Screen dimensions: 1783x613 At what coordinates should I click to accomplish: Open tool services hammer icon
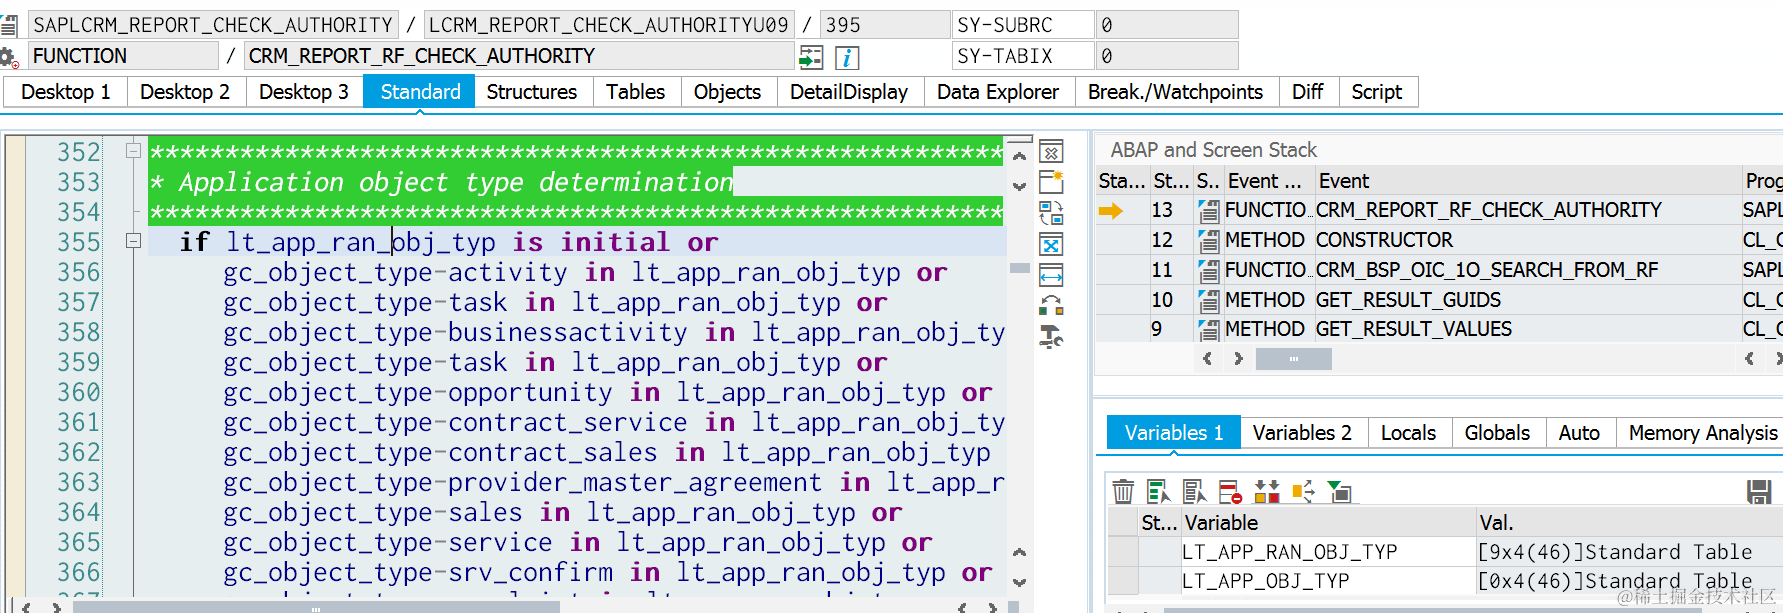(x=1051, y=337)
